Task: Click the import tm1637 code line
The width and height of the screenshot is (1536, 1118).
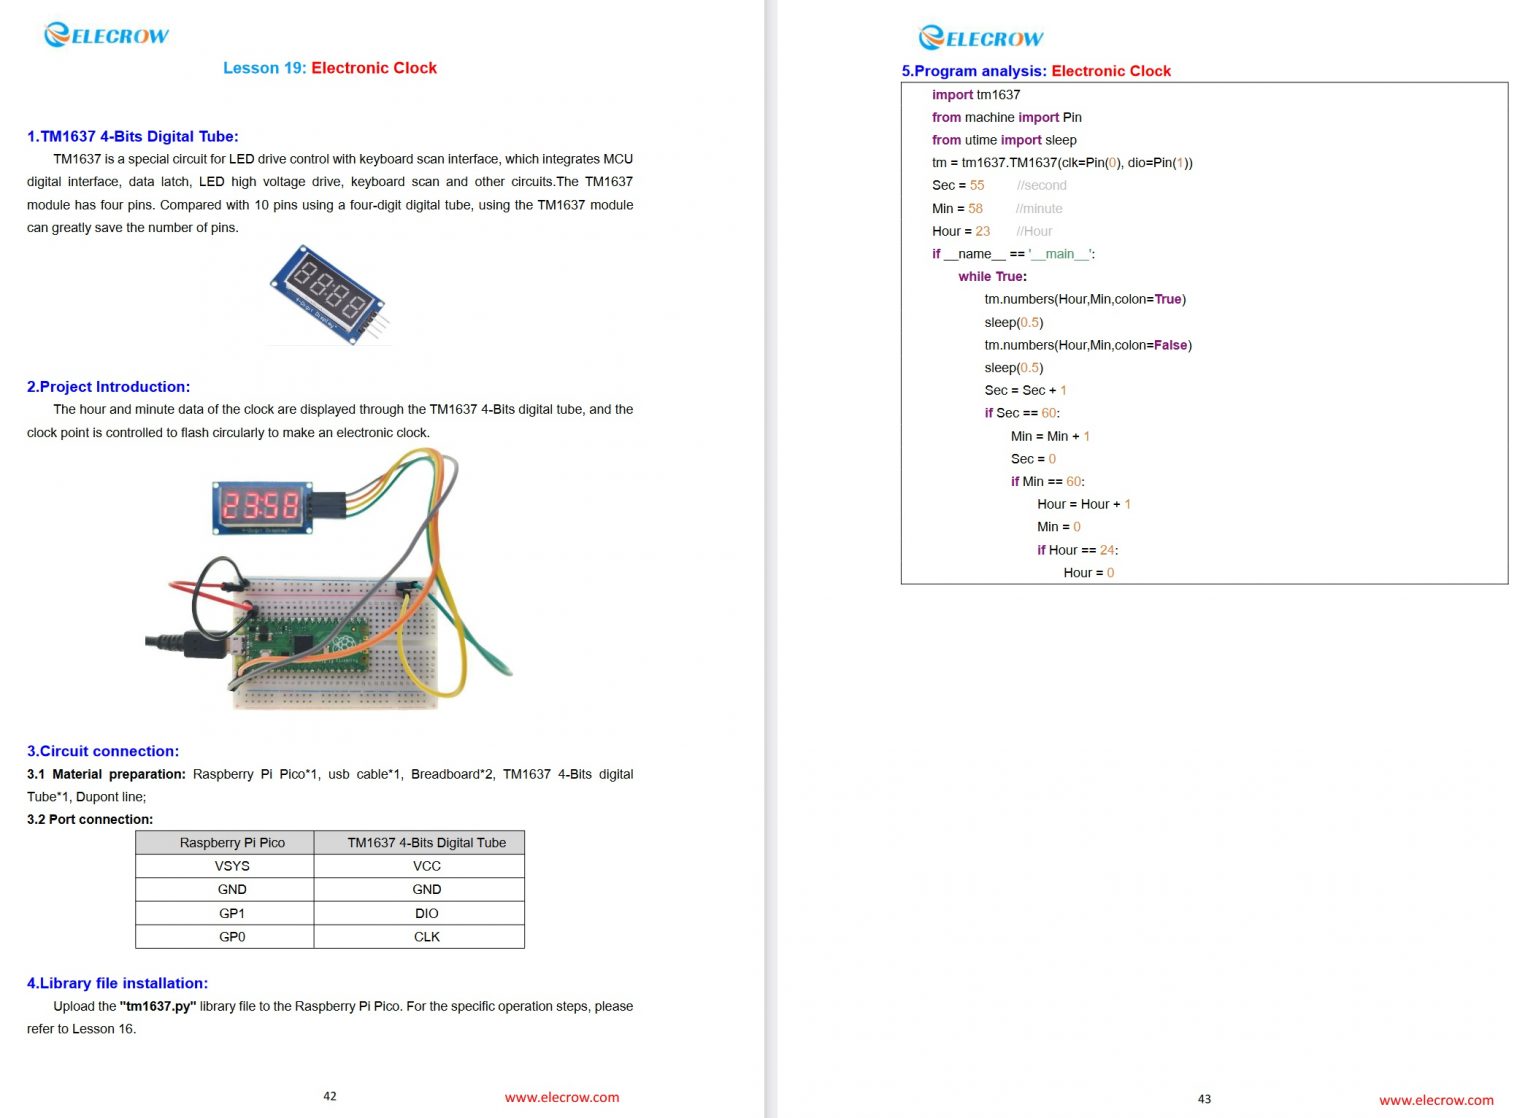Action: point(976,94)
